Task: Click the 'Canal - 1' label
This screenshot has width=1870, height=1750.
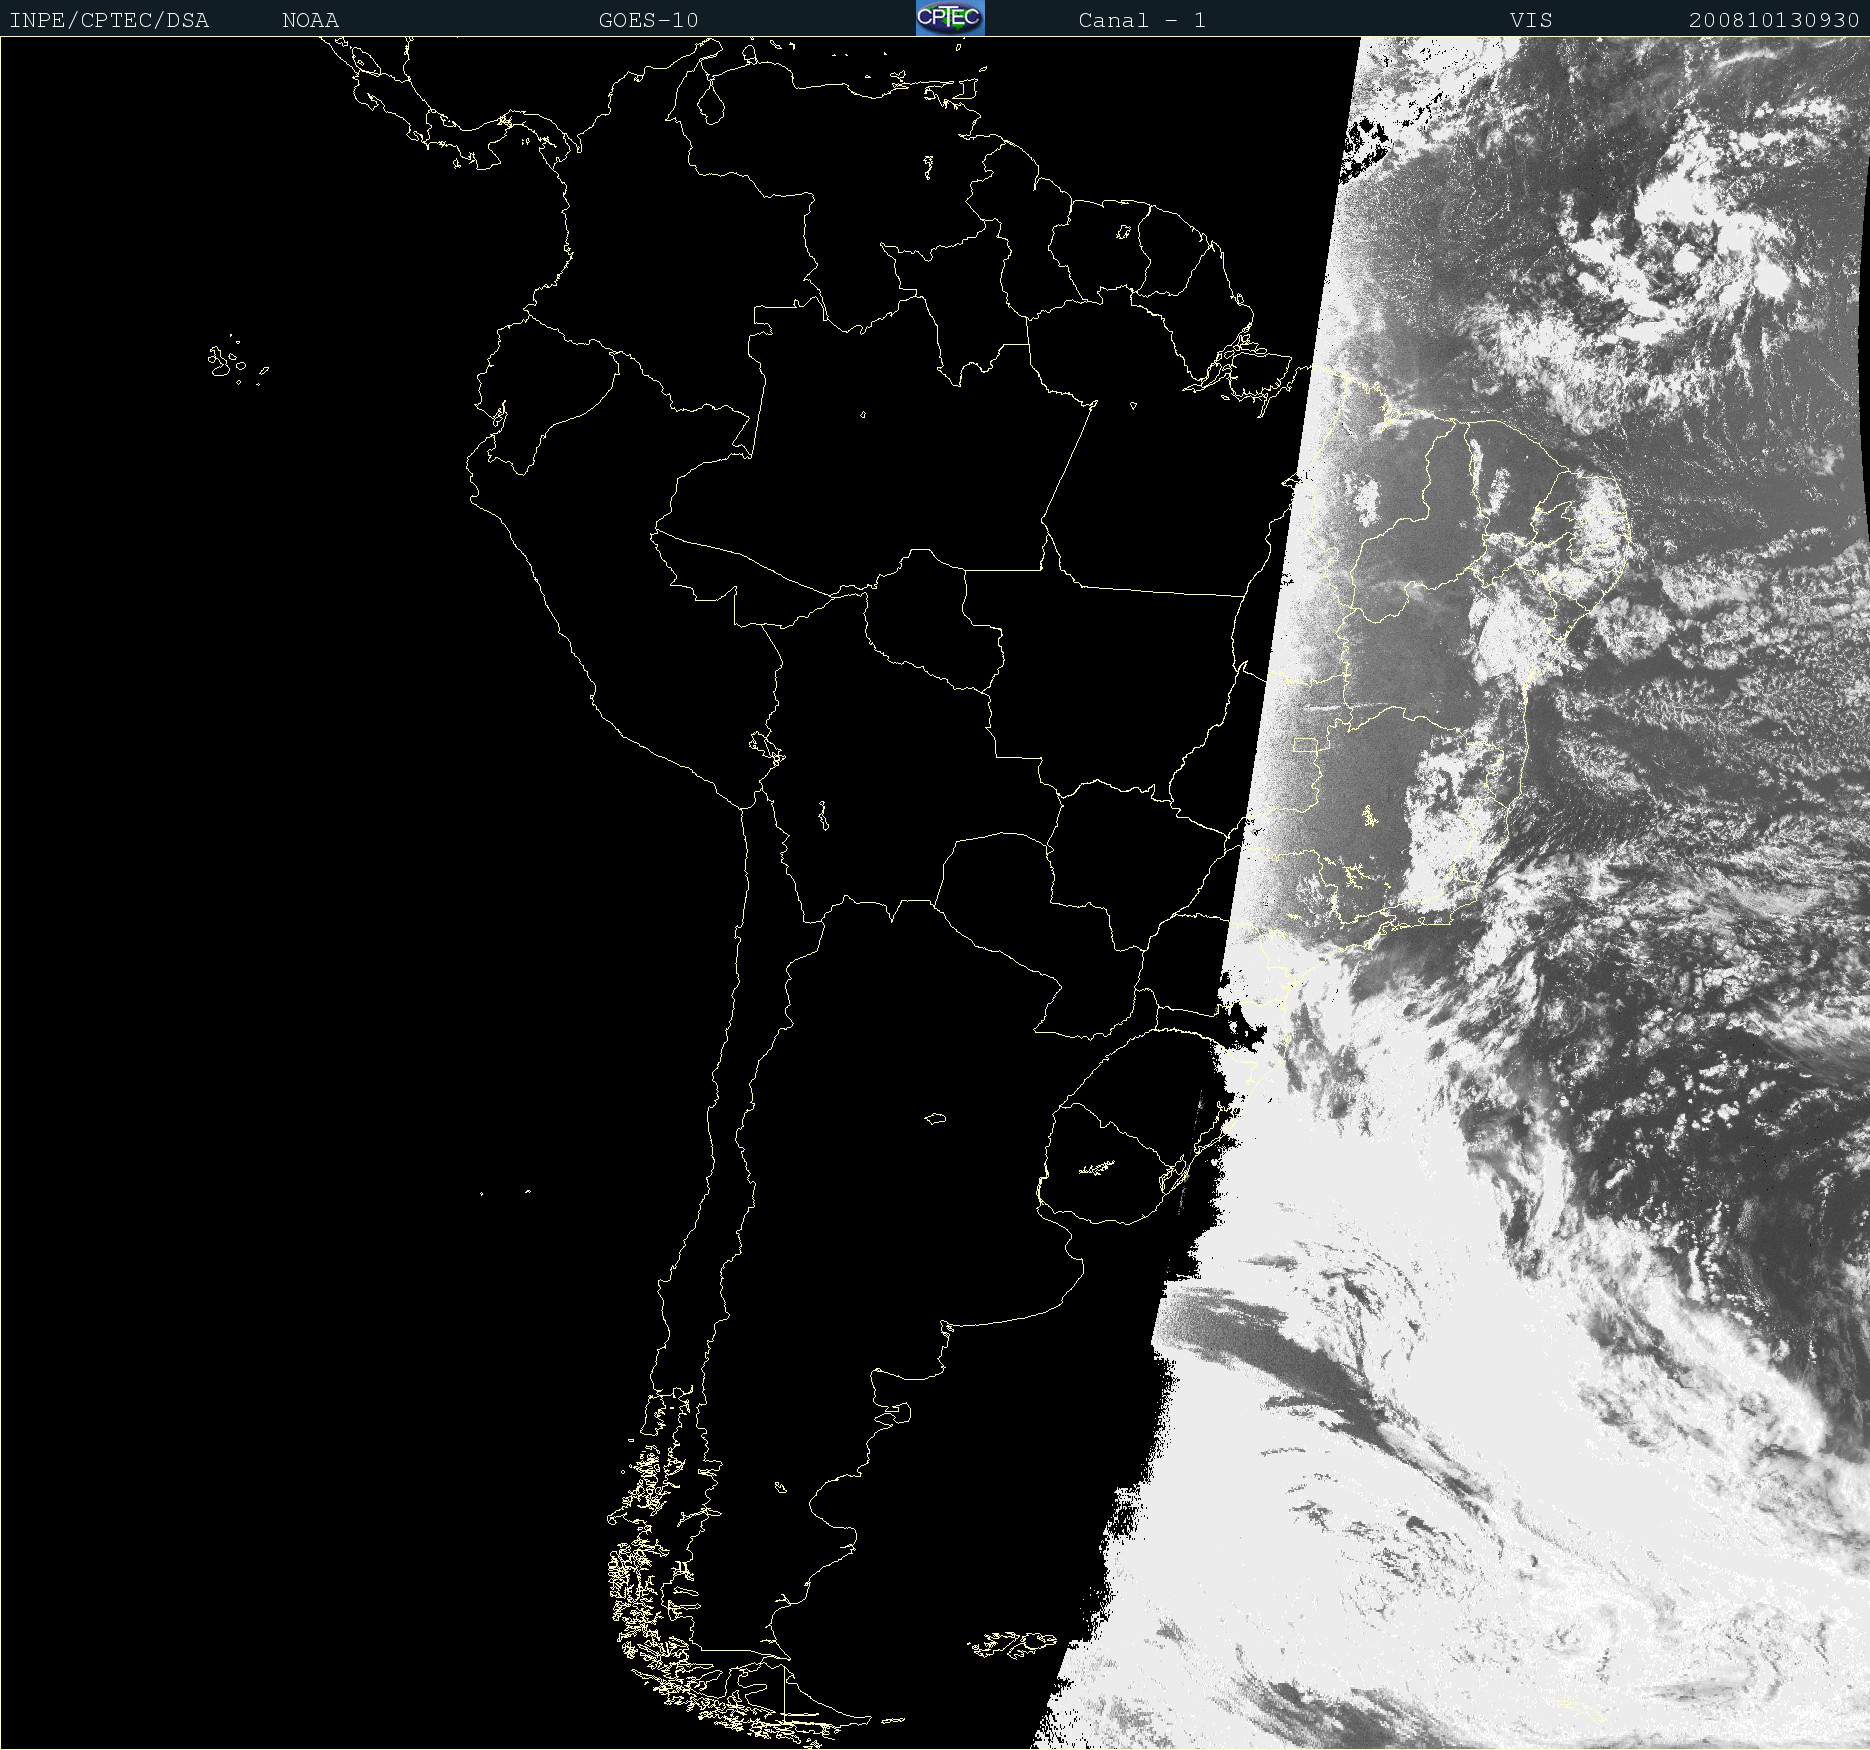Action: [x=1142, y=20]
